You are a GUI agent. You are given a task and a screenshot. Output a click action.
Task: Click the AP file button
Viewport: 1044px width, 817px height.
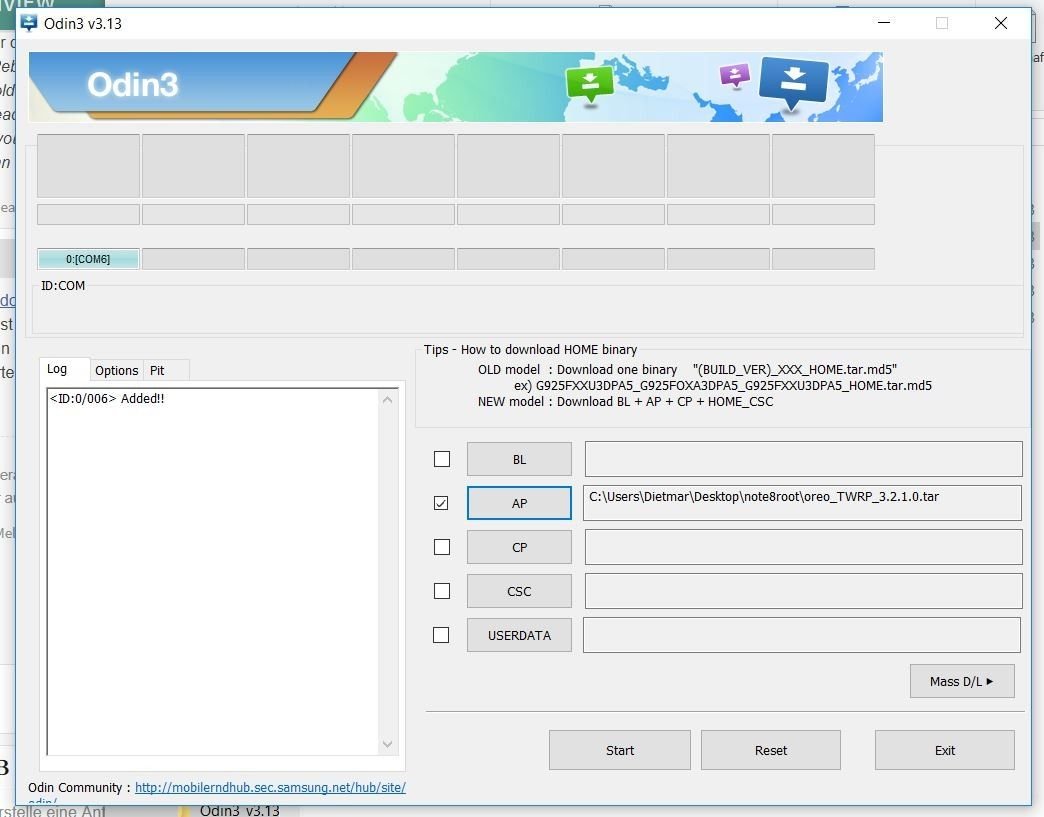[519, 503]
